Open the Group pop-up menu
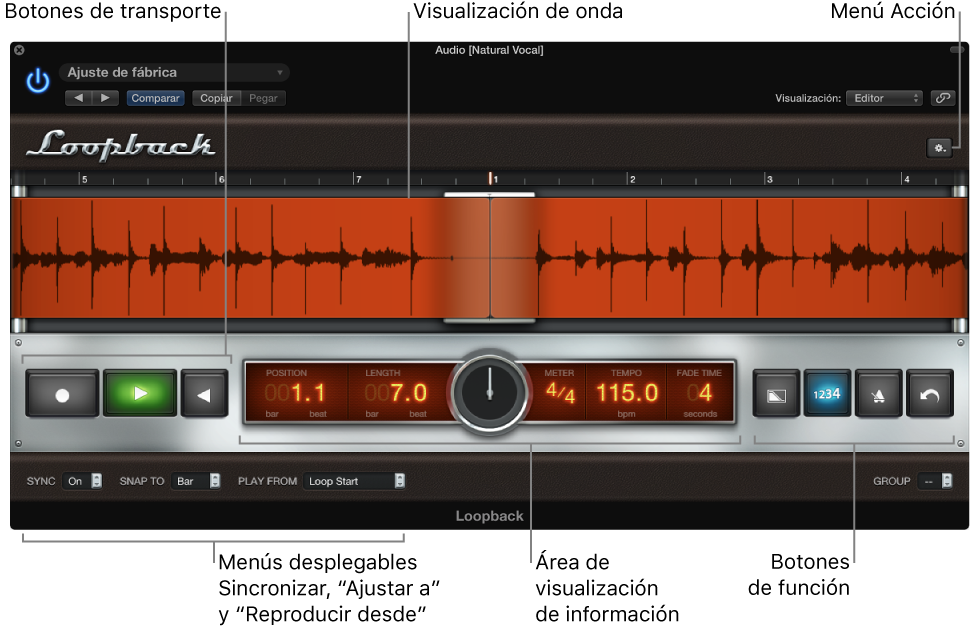970x630 pixels. 935,481
